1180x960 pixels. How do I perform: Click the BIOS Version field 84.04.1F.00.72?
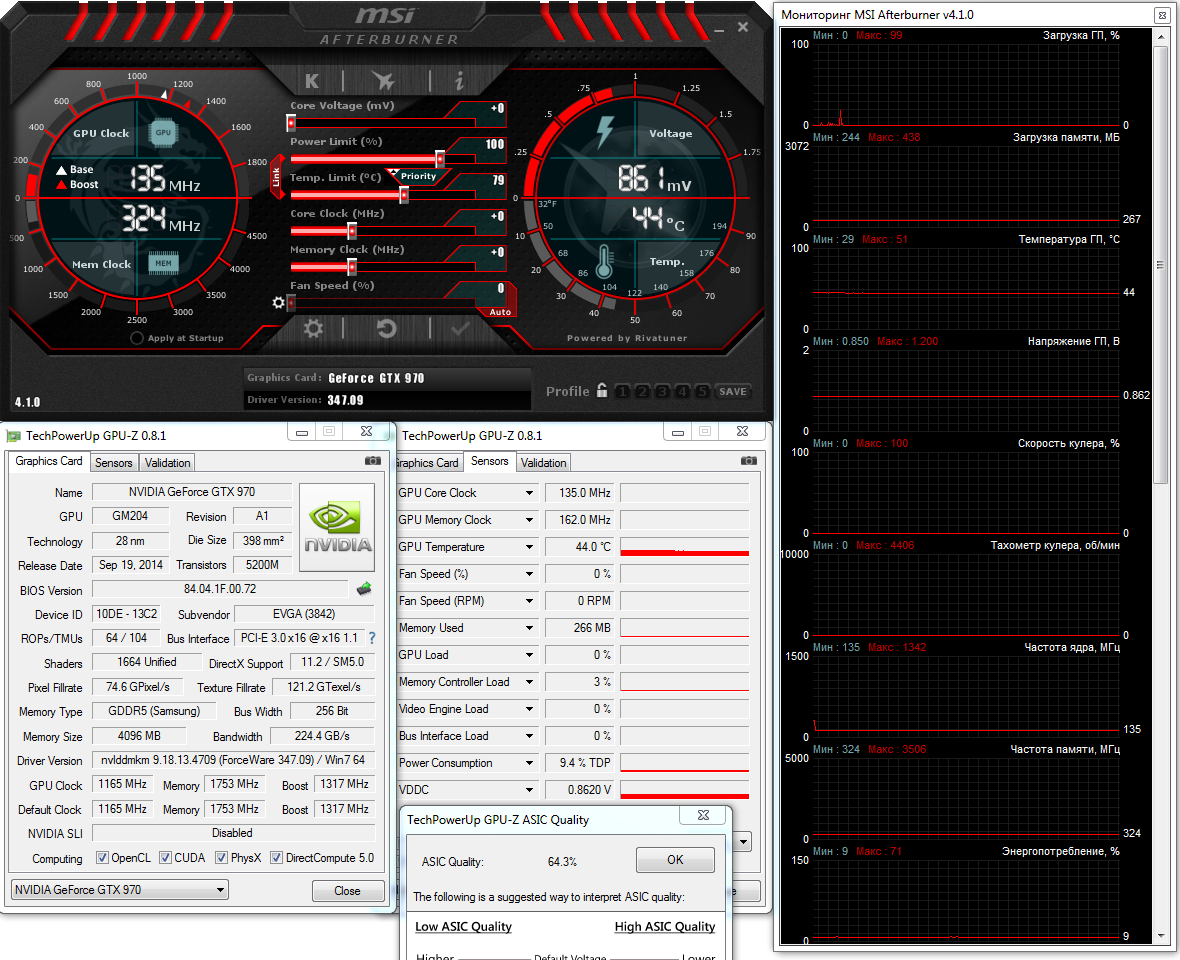(x=220, y=589)
